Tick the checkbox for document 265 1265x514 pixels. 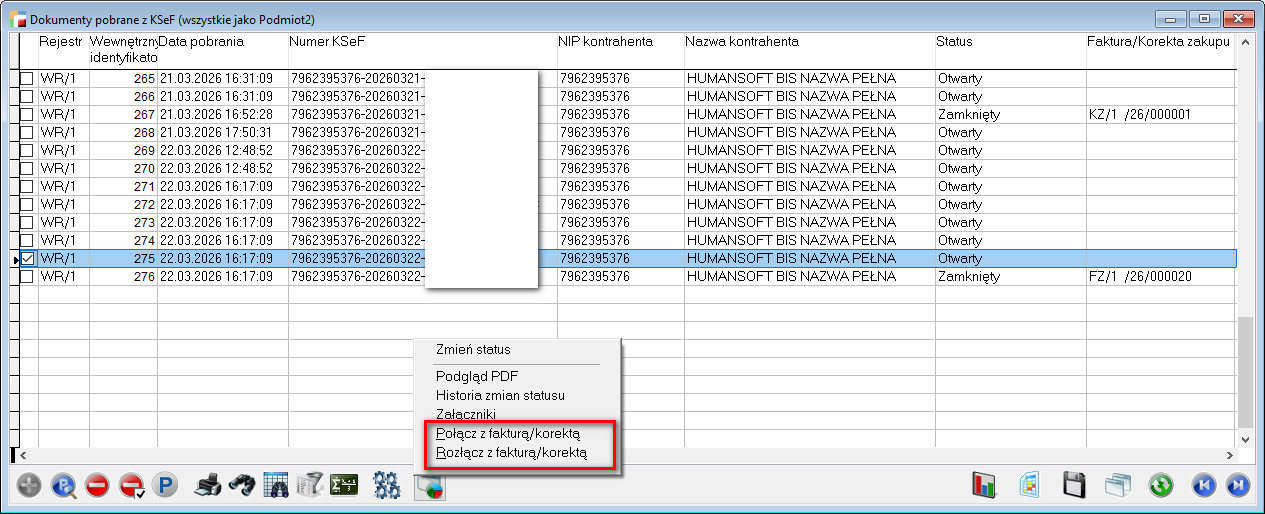[x=28, y=78]
